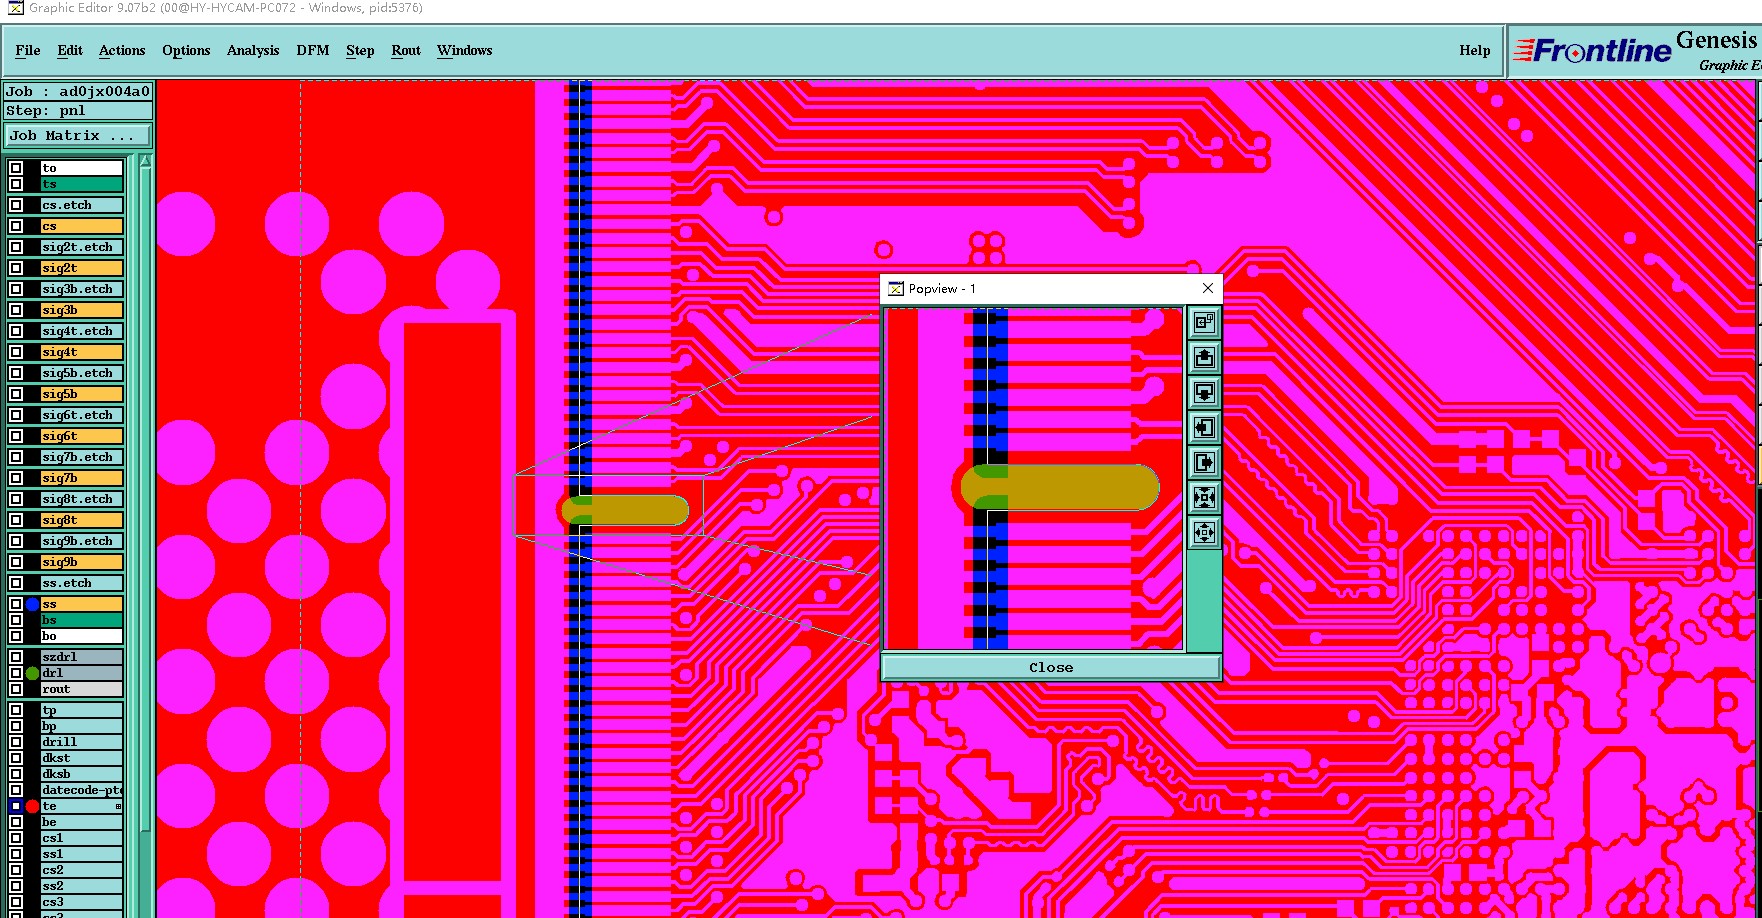Open the Options menu
This screenshot has width=1762, height=918.
[186, 50]
